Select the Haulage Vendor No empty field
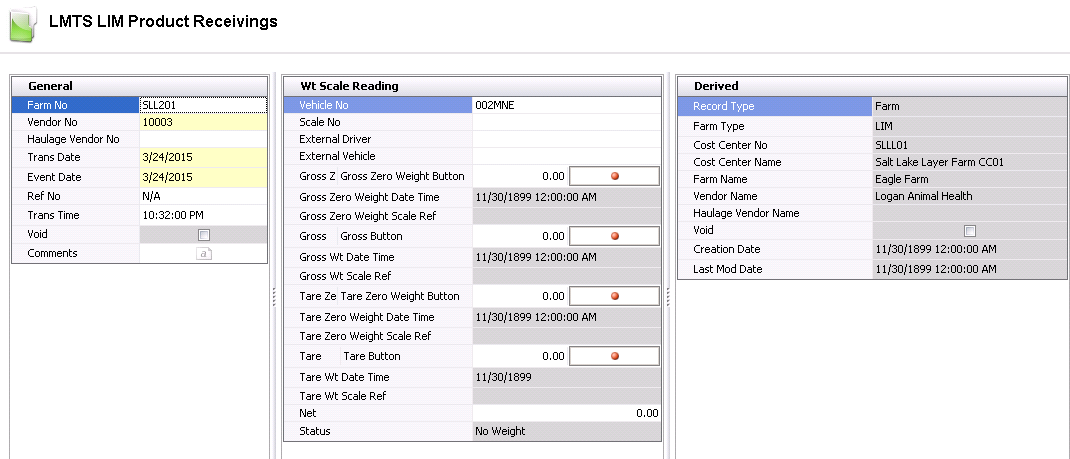This screenshot has width=1070, height=459. [203, 140]
